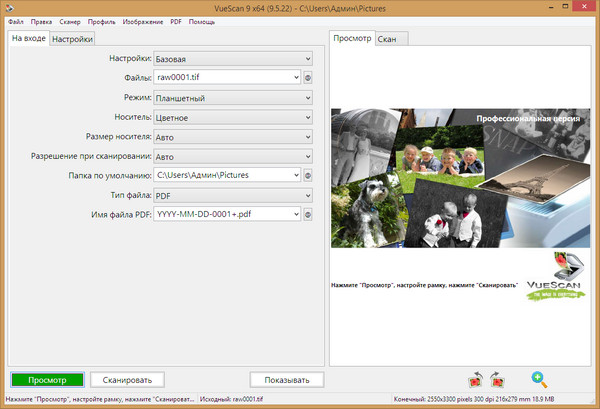Expand the Папка по умолчанию combo box
Viewport: 600px width, 409px height.
(x=227, y=175)
